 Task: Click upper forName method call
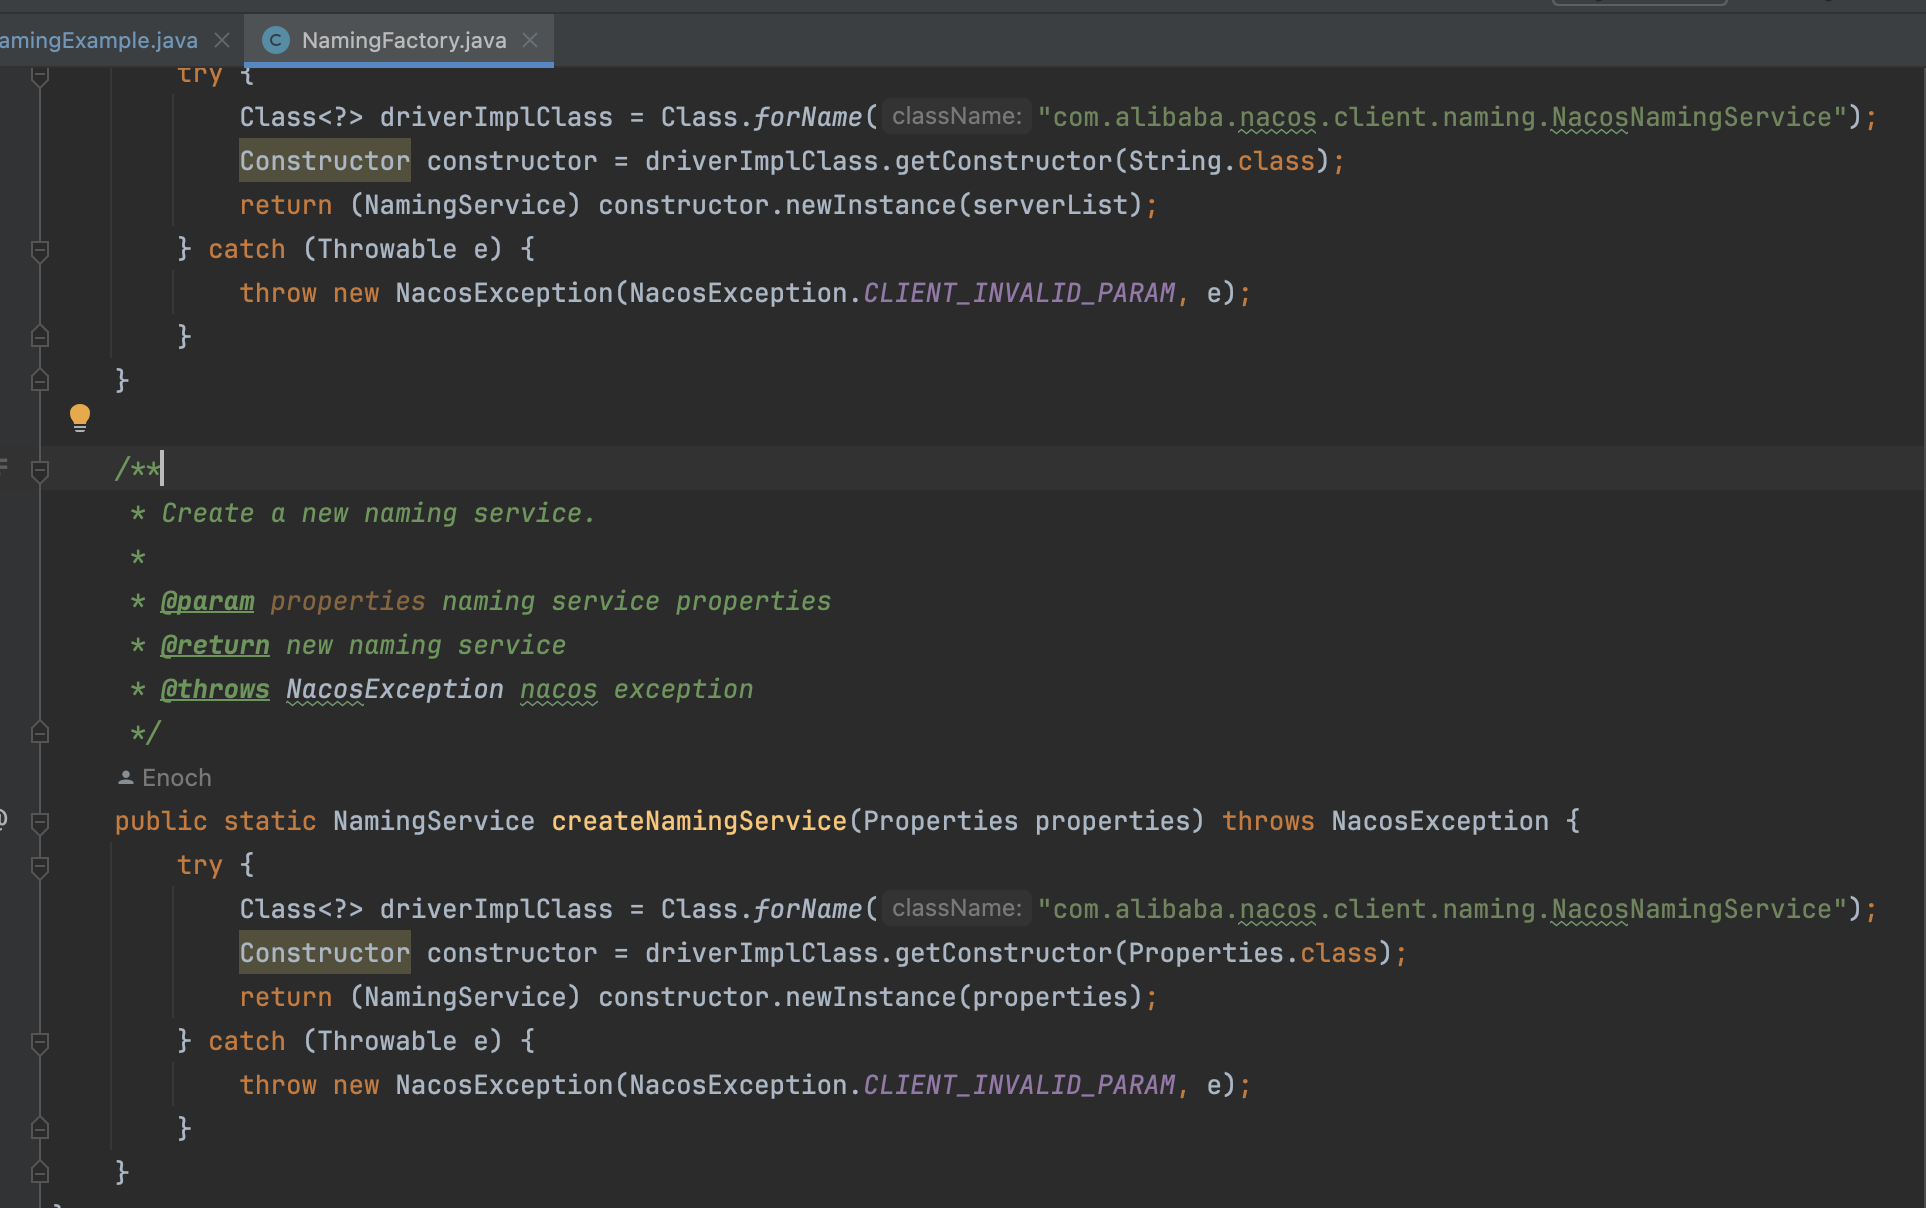(808, 117)
